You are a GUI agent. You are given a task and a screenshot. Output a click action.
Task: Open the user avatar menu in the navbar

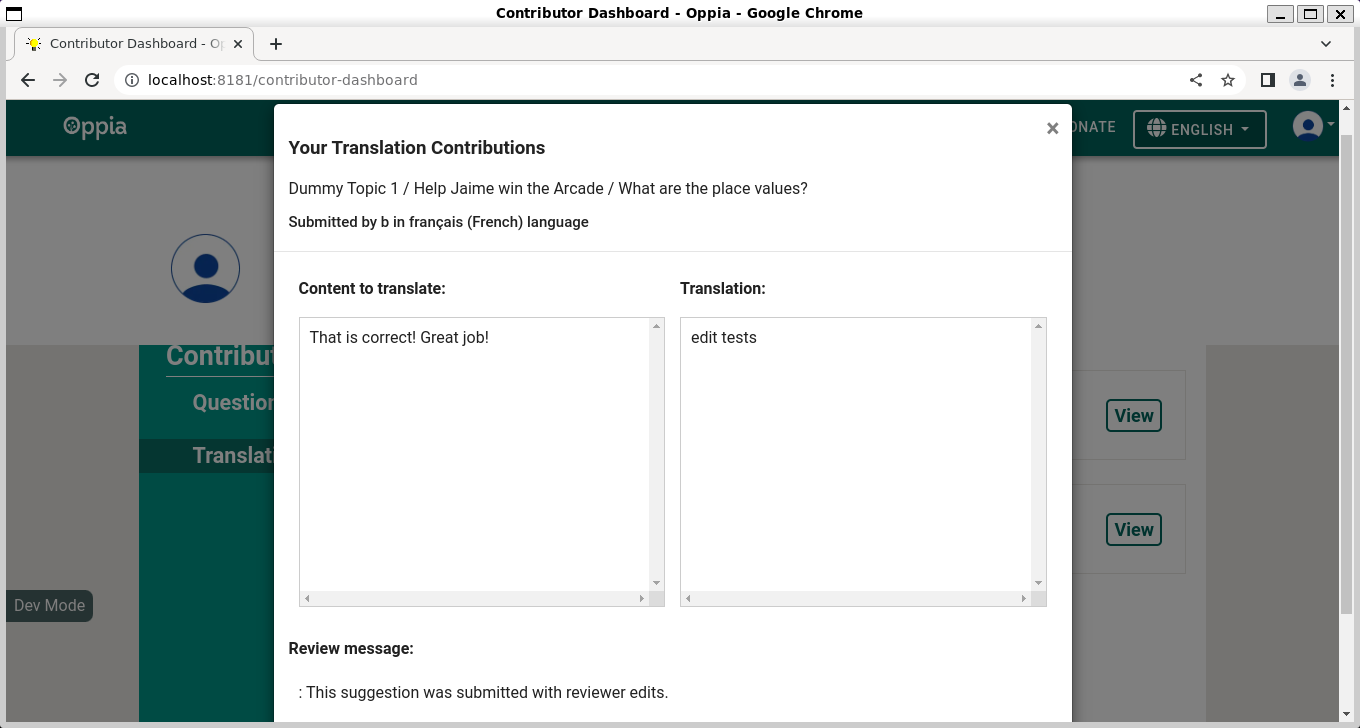[x=1310, y=126]
